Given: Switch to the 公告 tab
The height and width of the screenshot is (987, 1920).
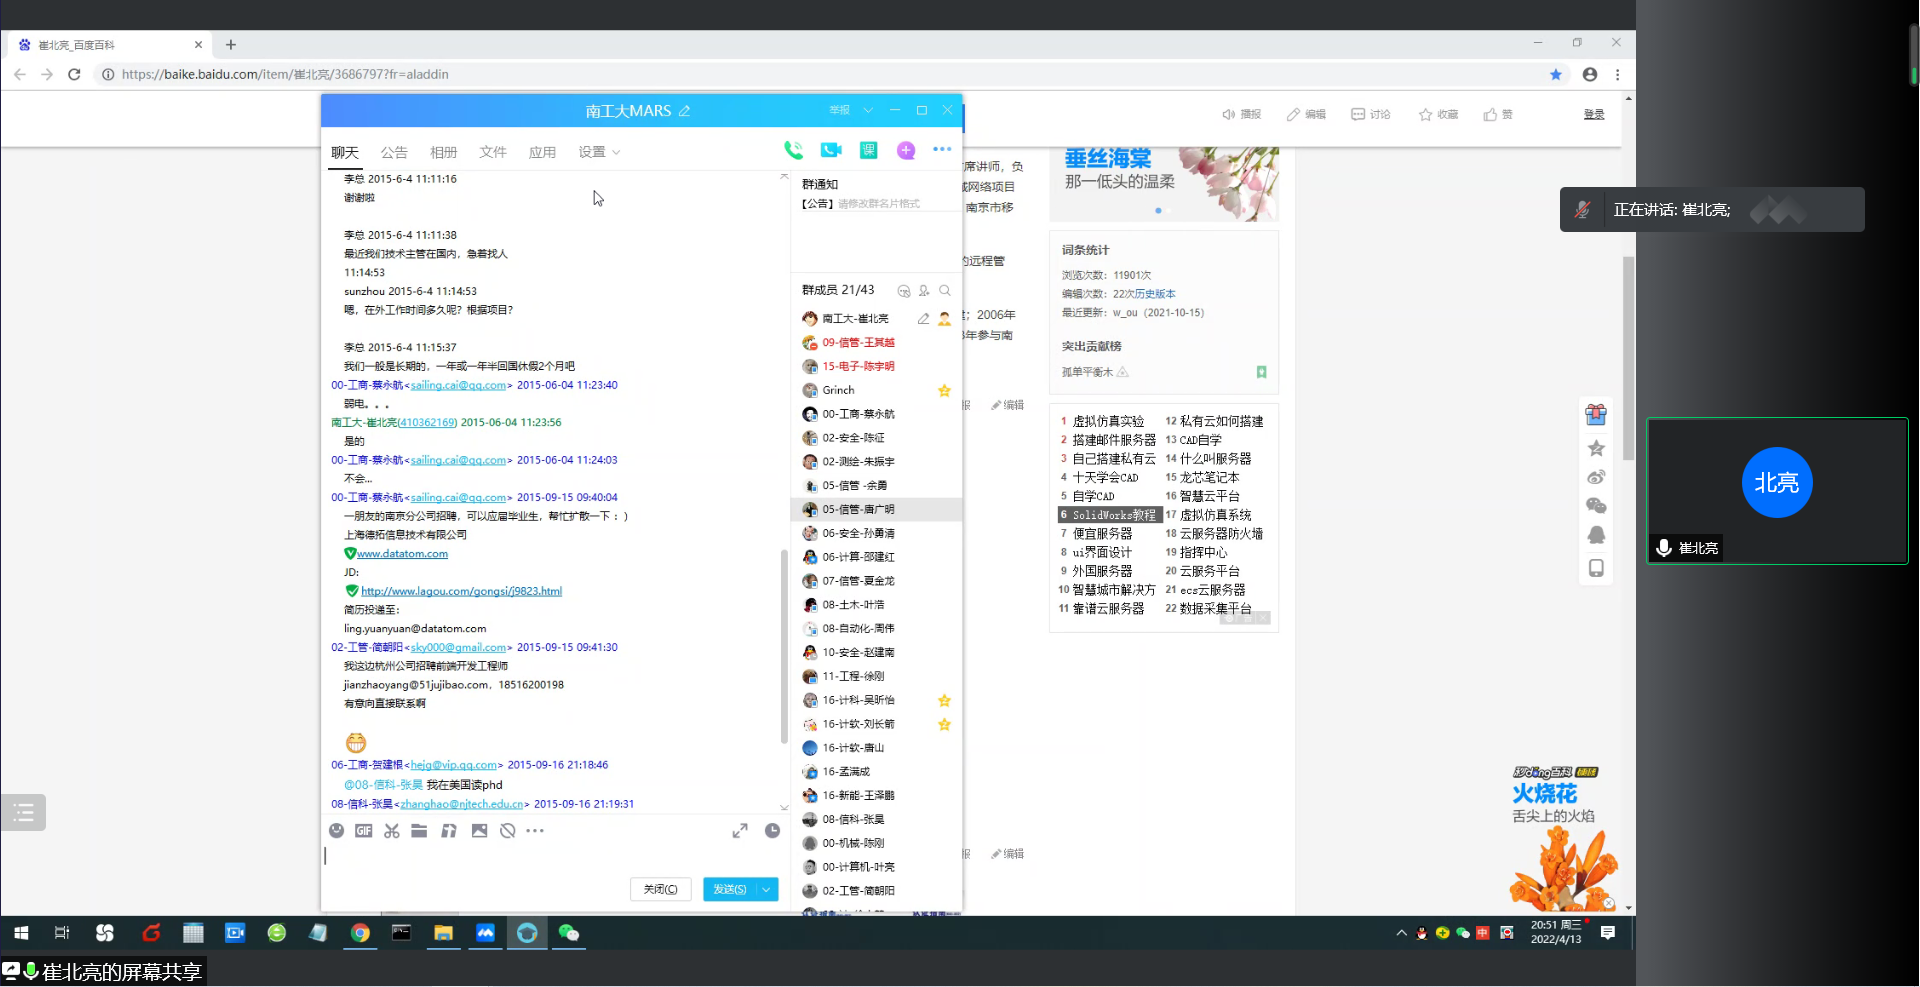Looking at the screenshot, I should 394,152.
